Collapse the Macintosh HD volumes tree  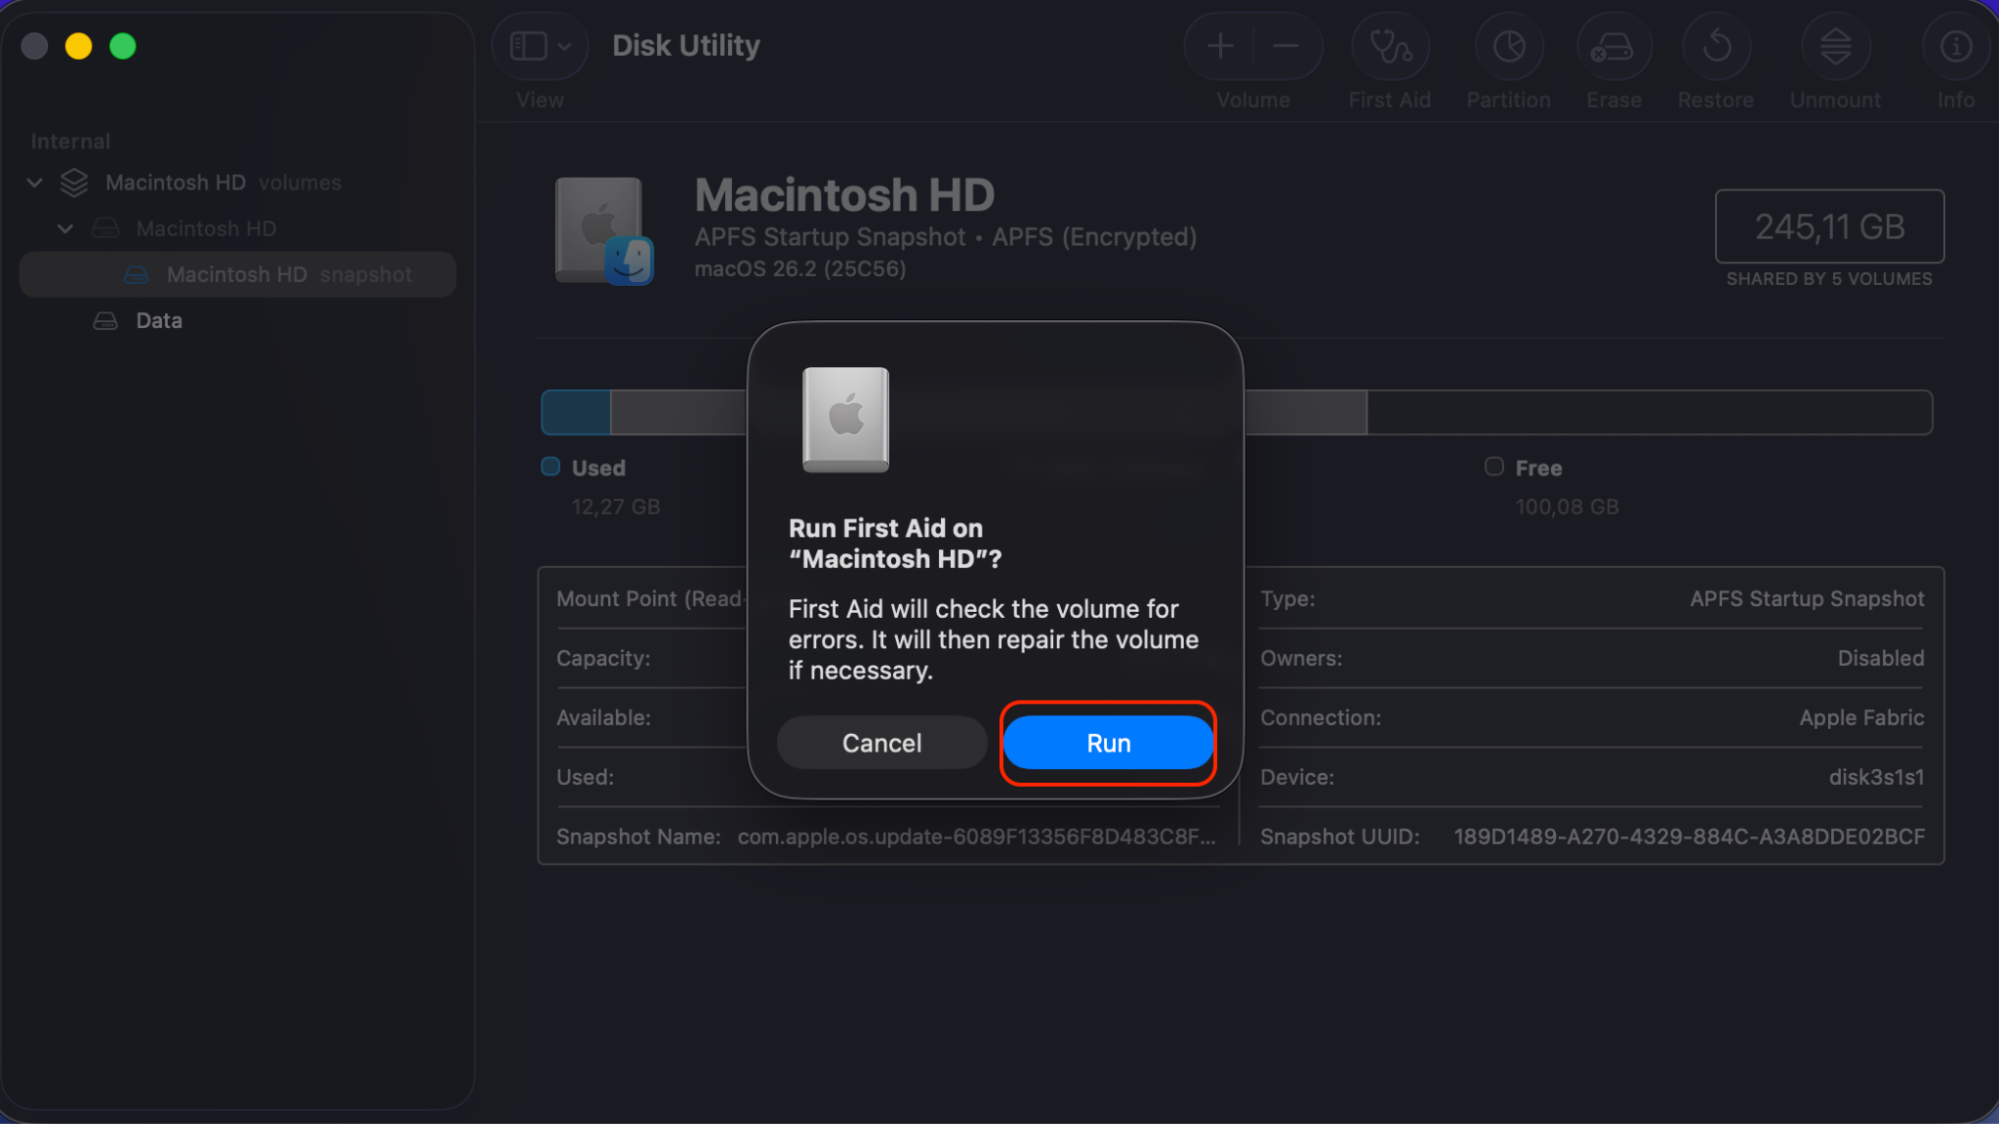click(x=34, y=182)
